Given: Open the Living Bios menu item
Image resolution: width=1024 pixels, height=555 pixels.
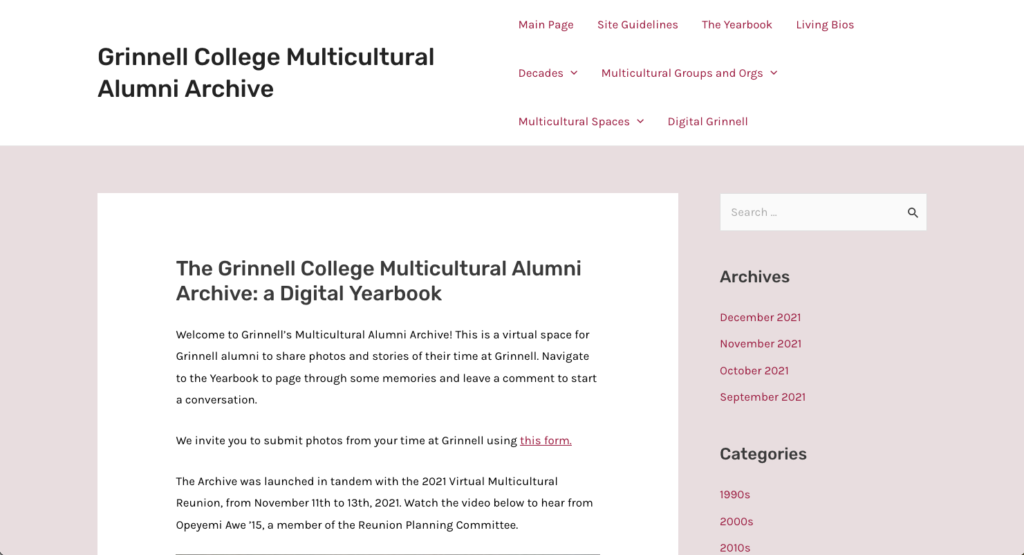Looking at the screenshot, I should pyautogui.click(x=825, y=25).
